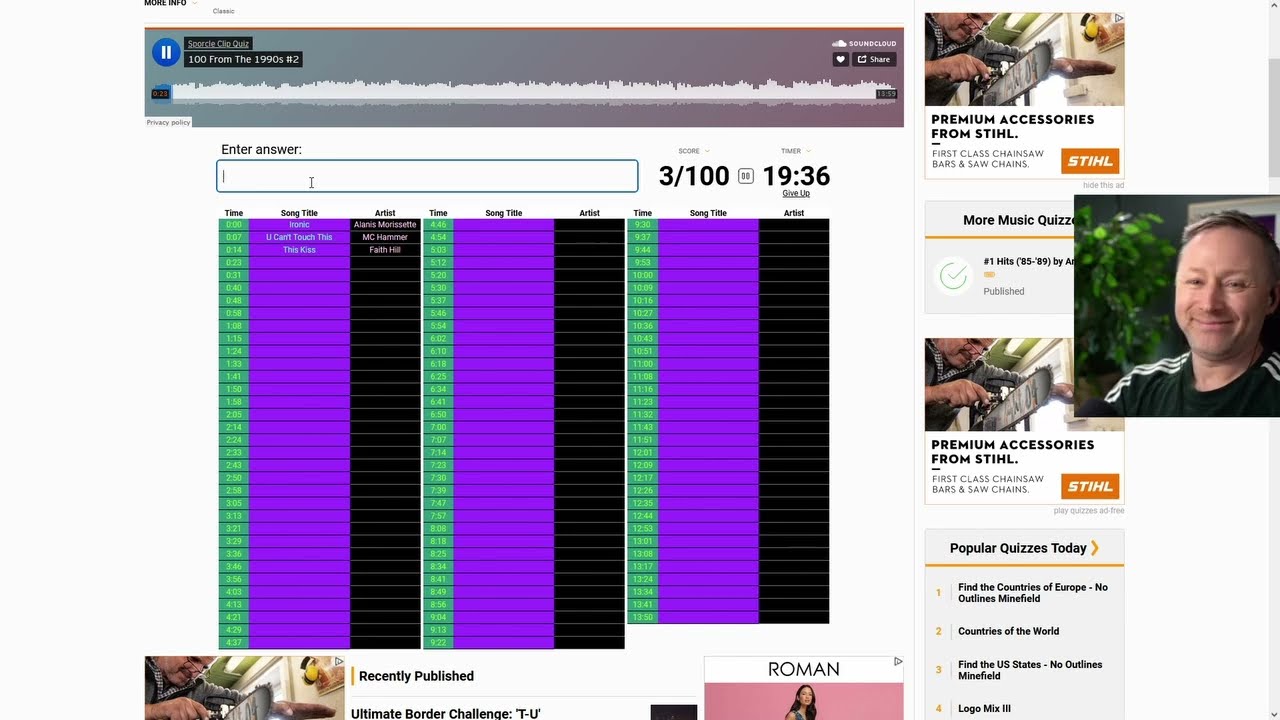Click the AdChoices icon on top STIHL ad
The image size is (1280, 720).
coord(1119,18)
